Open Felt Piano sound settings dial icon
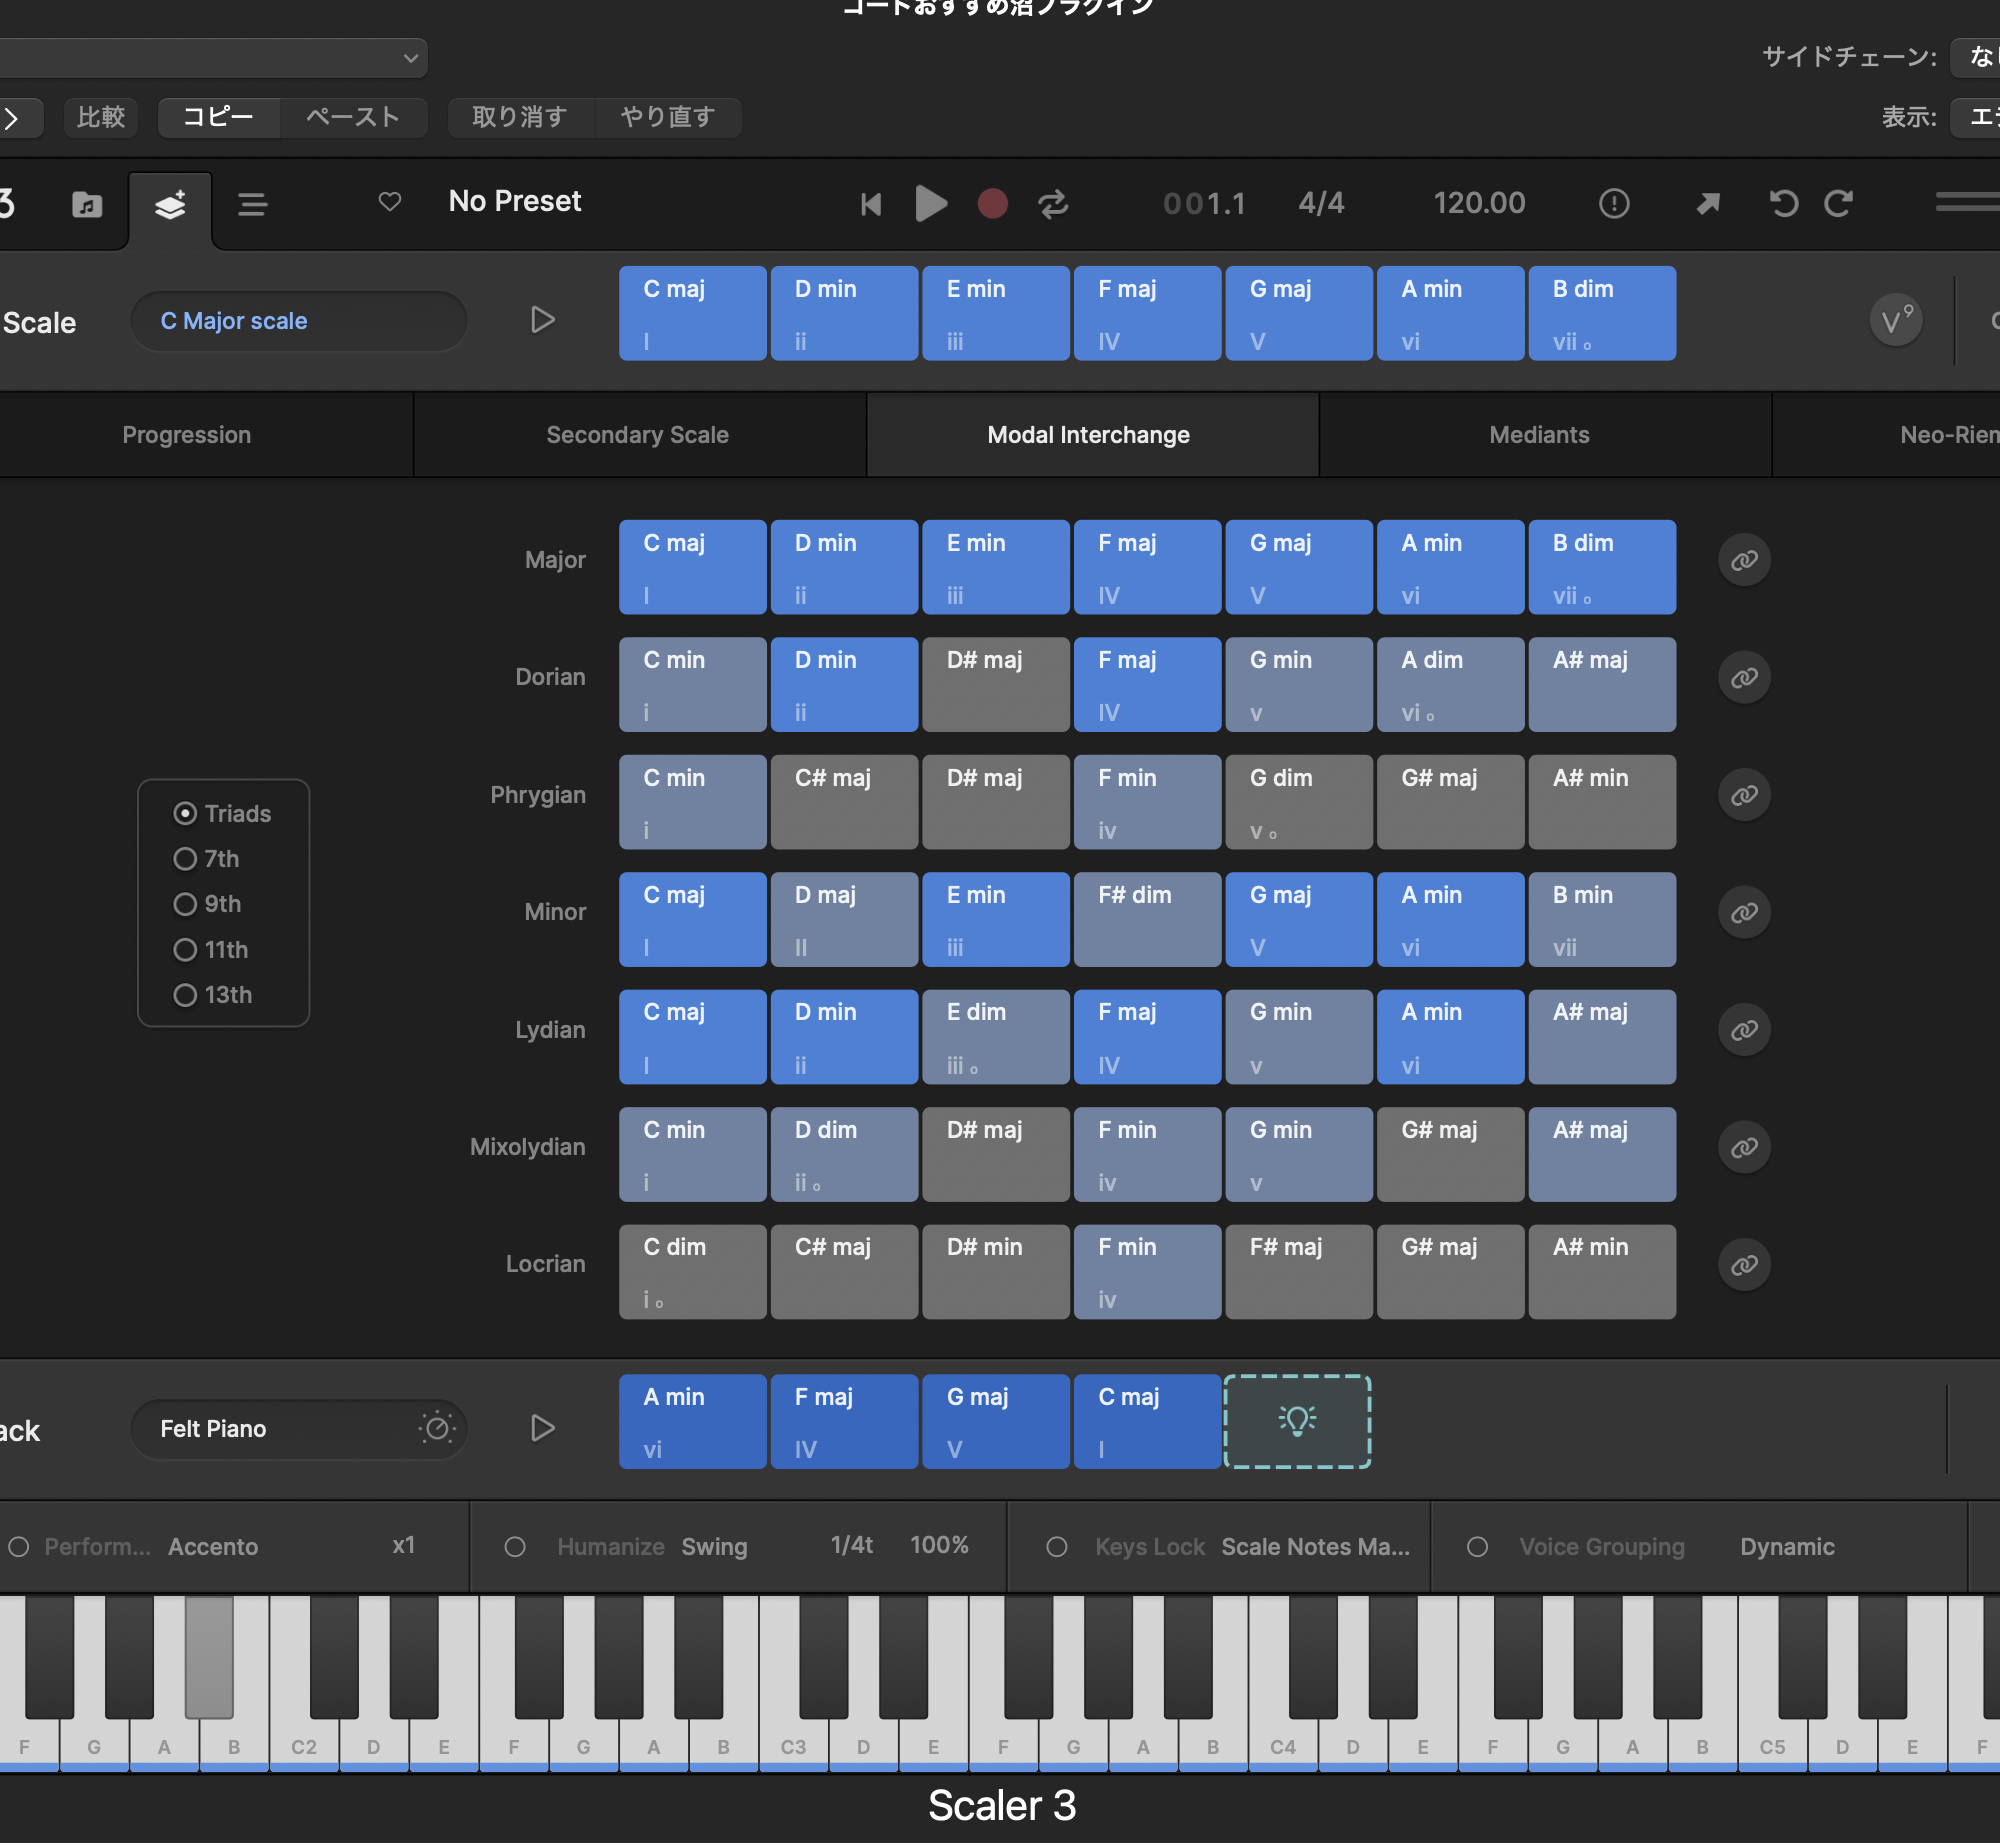2000x1846 pixels. [x=437, y=1428]
